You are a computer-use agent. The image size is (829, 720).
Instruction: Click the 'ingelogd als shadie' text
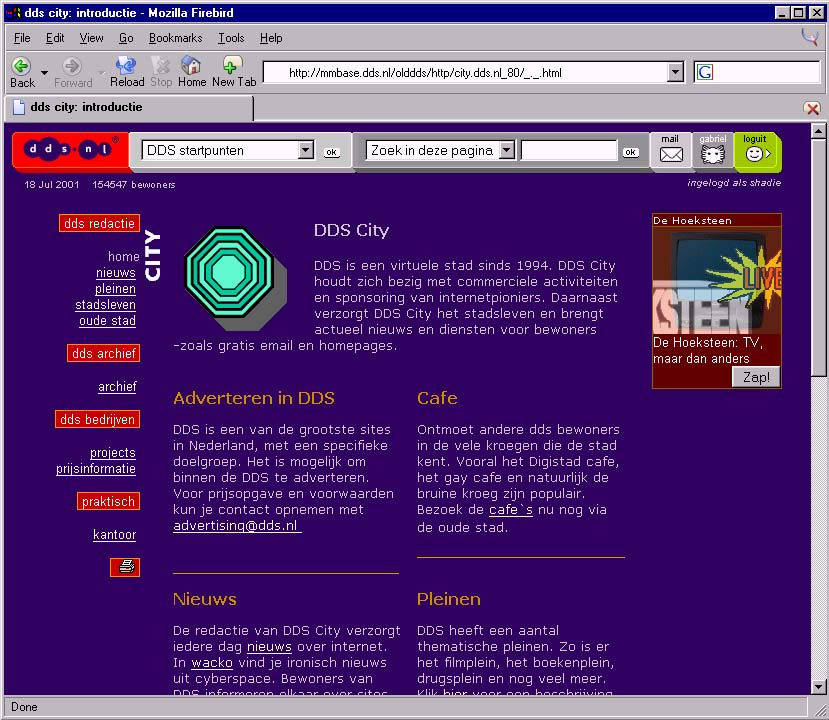point(734,183)
